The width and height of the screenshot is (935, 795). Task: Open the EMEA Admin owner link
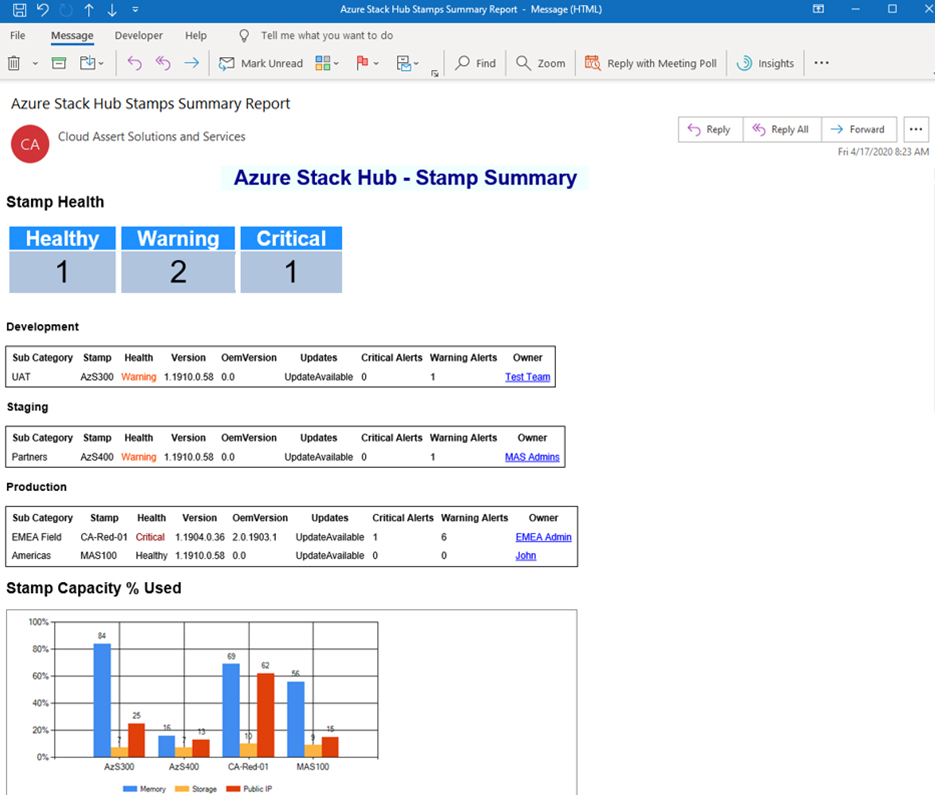coord(543,537)
